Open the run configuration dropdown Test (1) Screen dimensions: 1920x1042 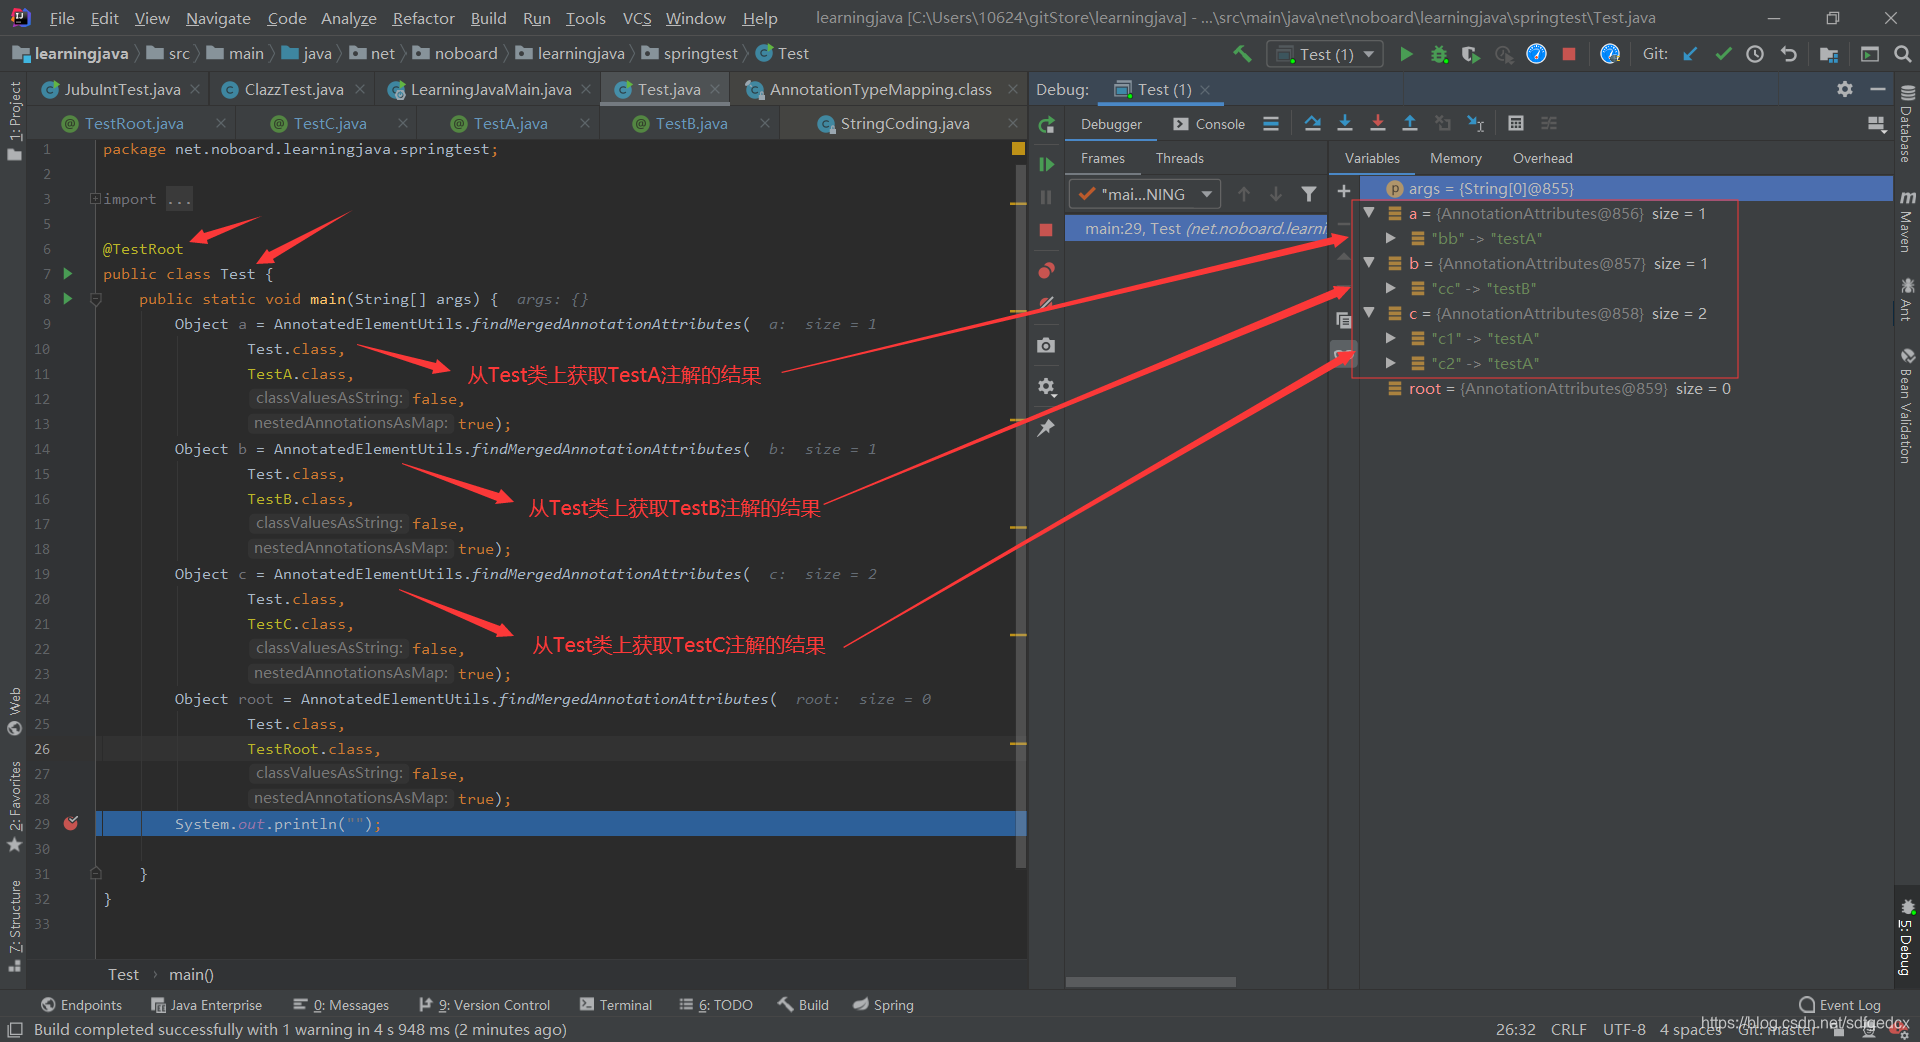(x=1325, y=54)
